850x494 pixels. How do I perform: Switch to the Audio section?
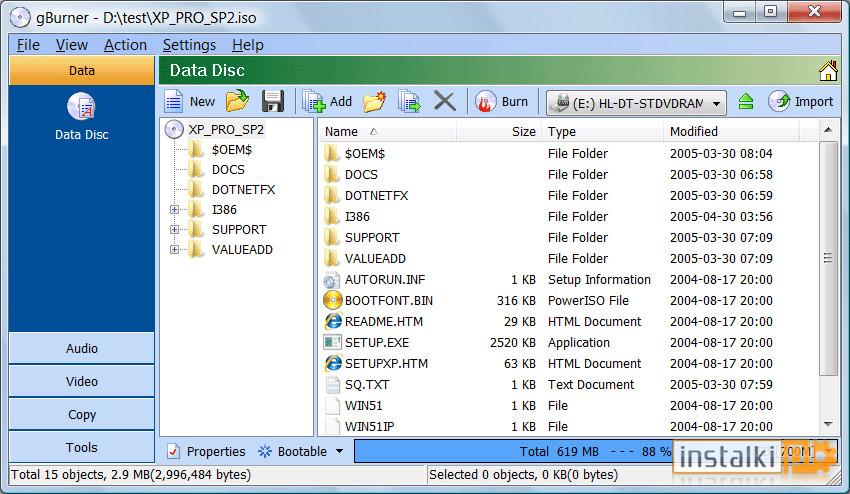click(82, 348)
